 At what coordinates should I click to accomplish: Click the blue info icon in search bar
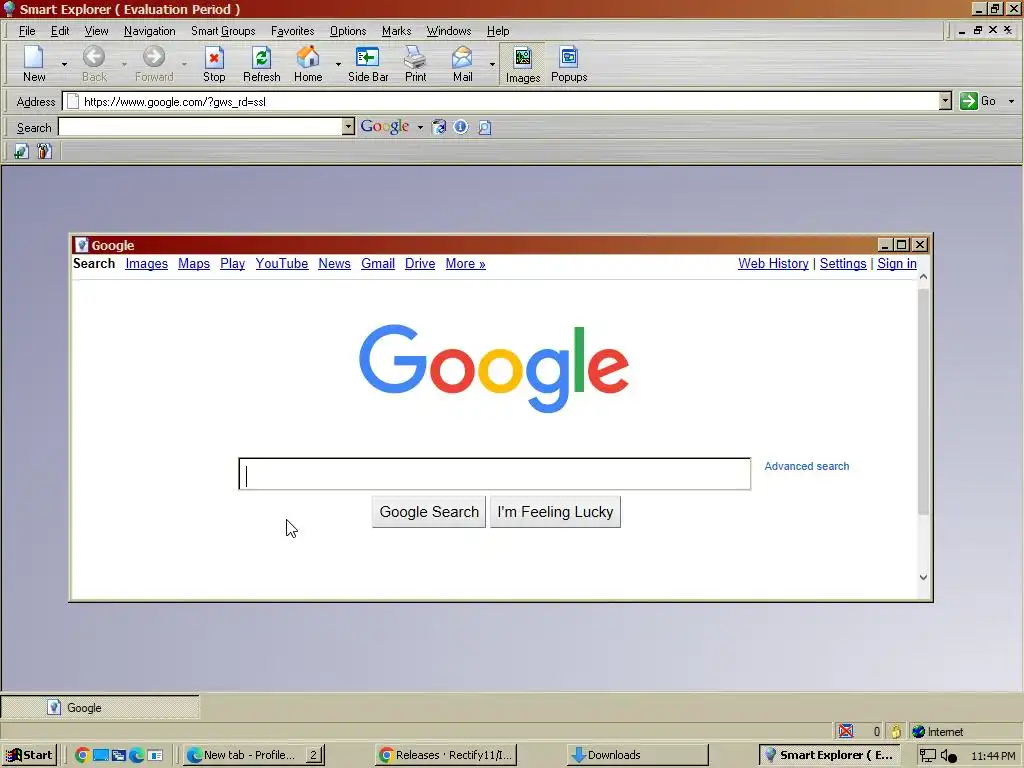[460, 127]
